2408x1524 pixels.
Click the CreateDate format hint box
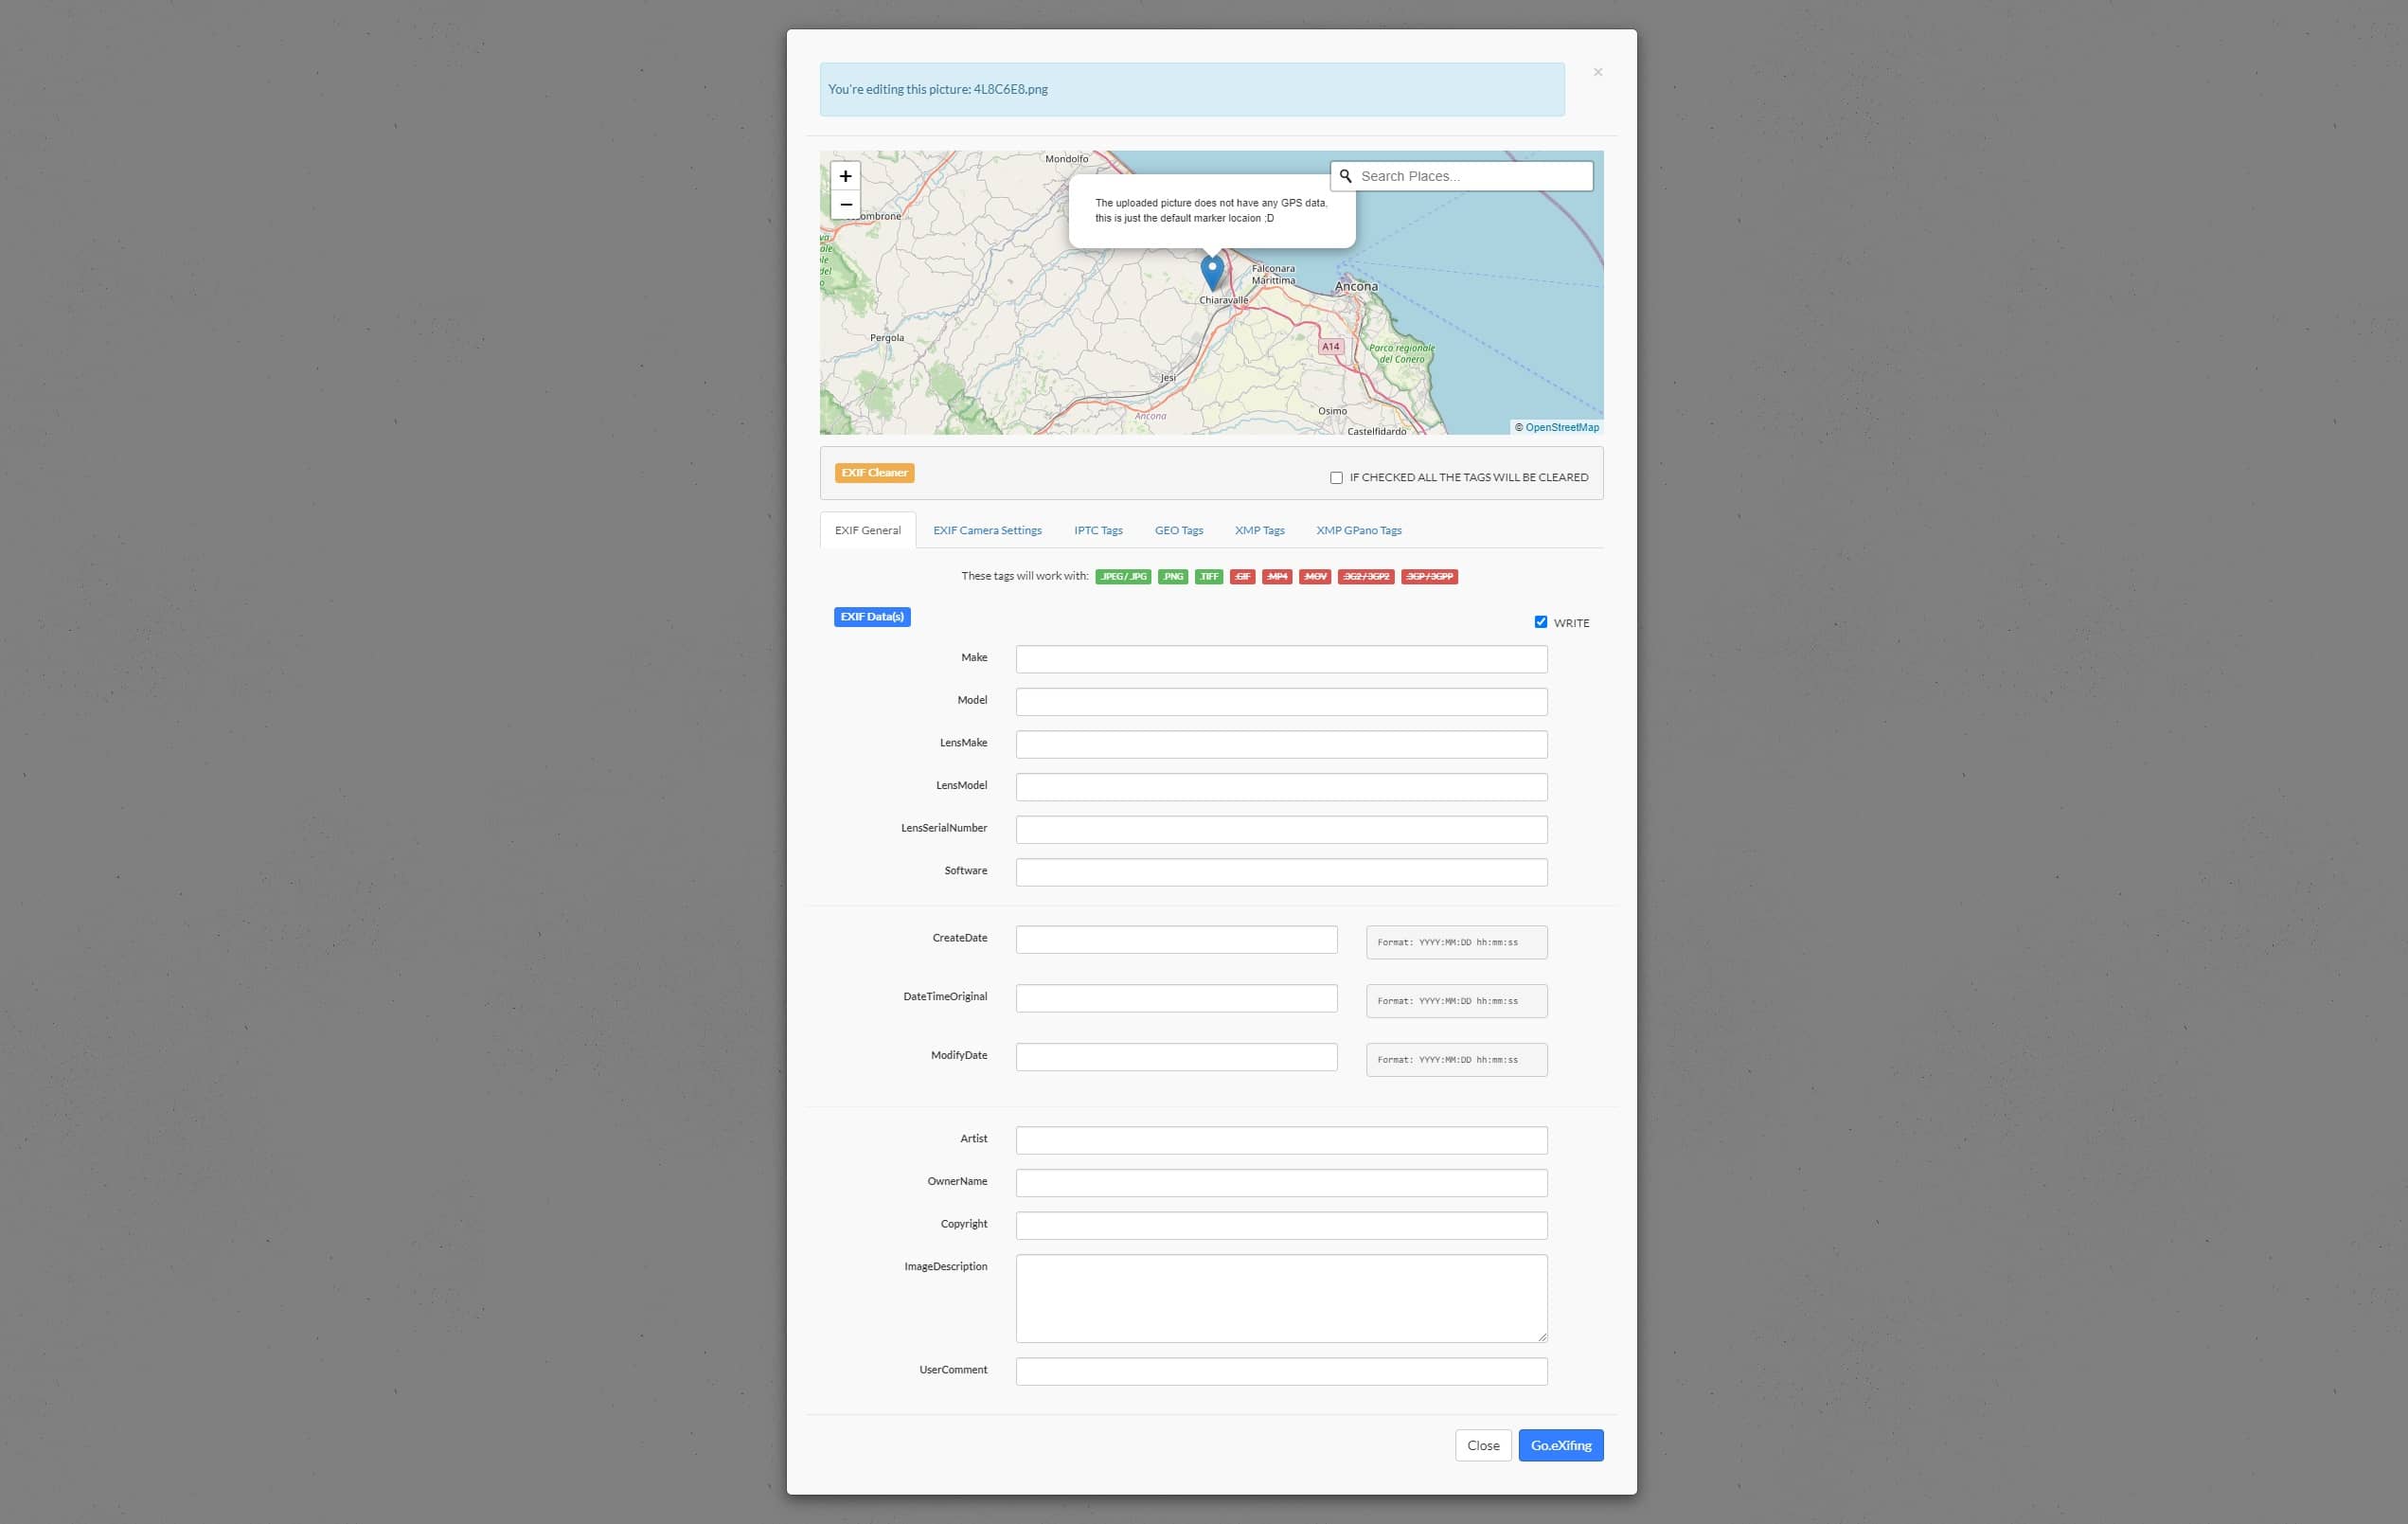(x=1456, y=942)
